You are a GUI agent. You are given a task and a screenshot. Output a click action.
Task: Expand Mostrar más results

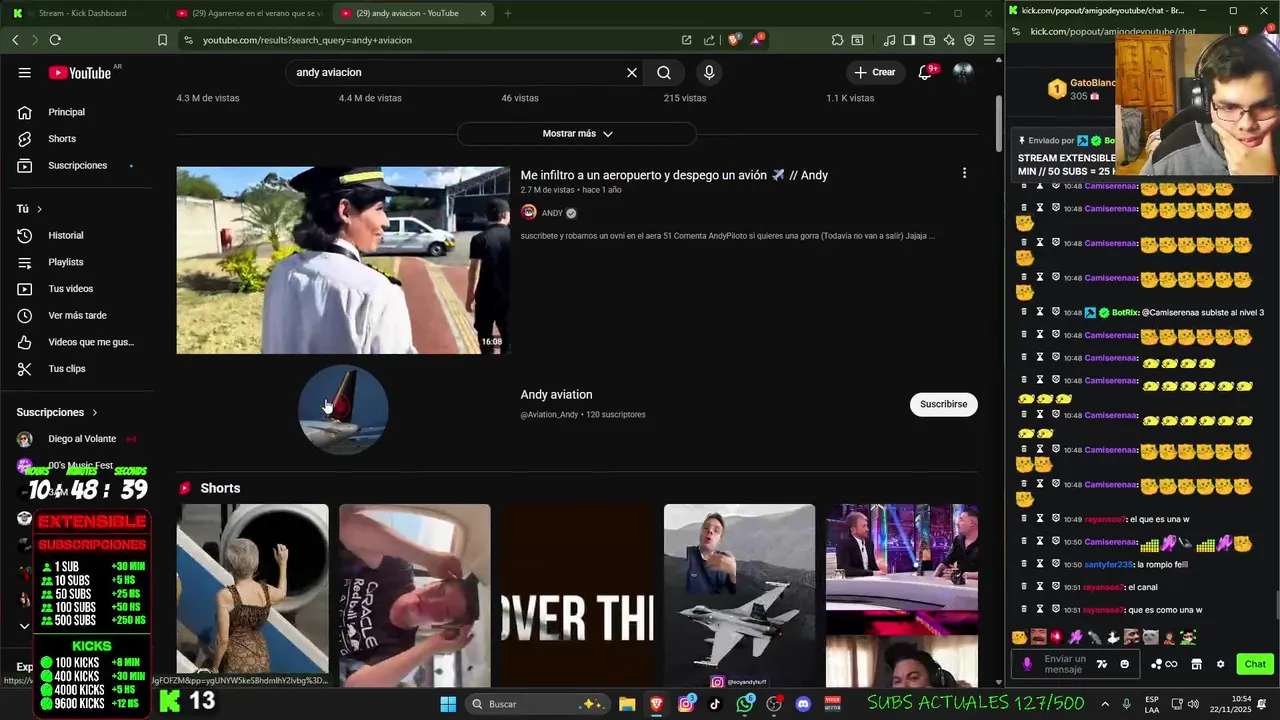pos(577,133)
